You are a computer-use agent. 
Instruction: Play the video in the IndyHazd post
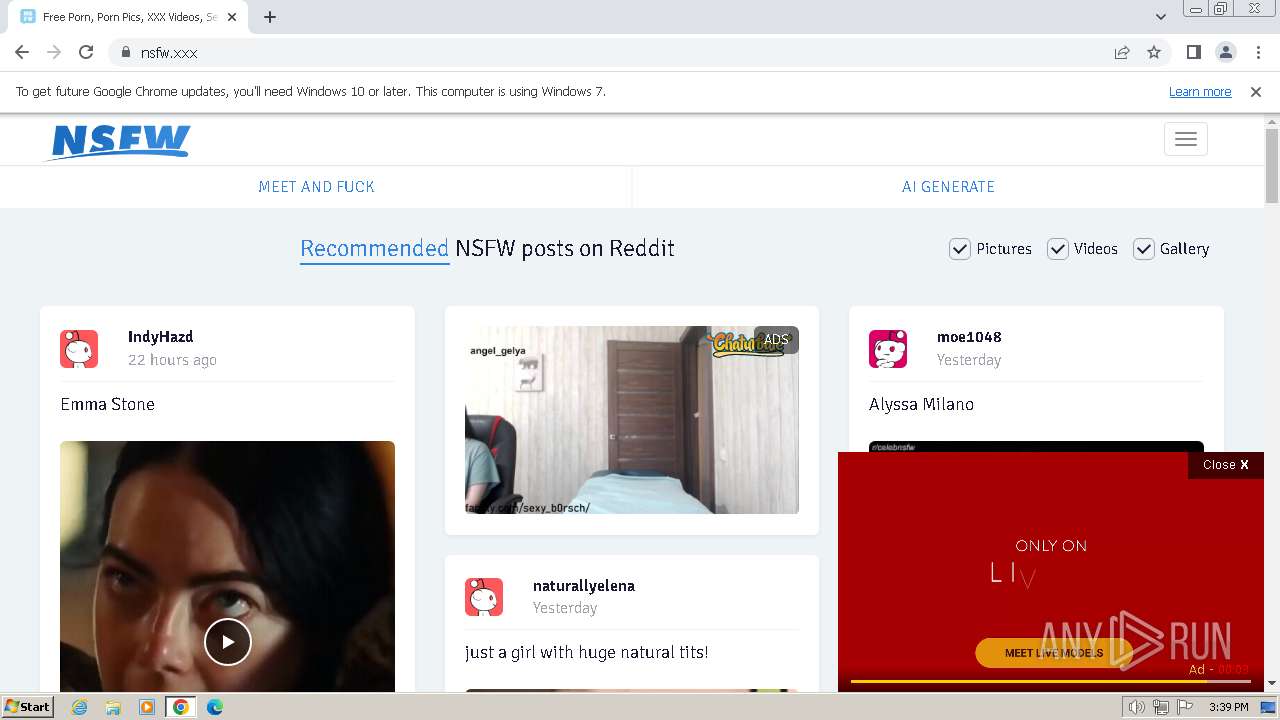click(228, 642)
